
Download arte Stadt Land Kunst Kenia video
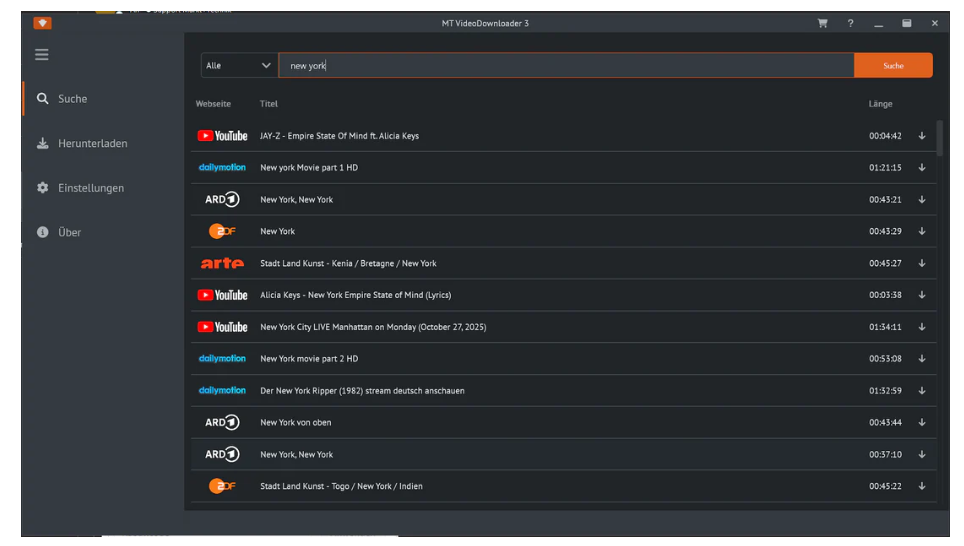pyautogui.click(x=922, y=263)
